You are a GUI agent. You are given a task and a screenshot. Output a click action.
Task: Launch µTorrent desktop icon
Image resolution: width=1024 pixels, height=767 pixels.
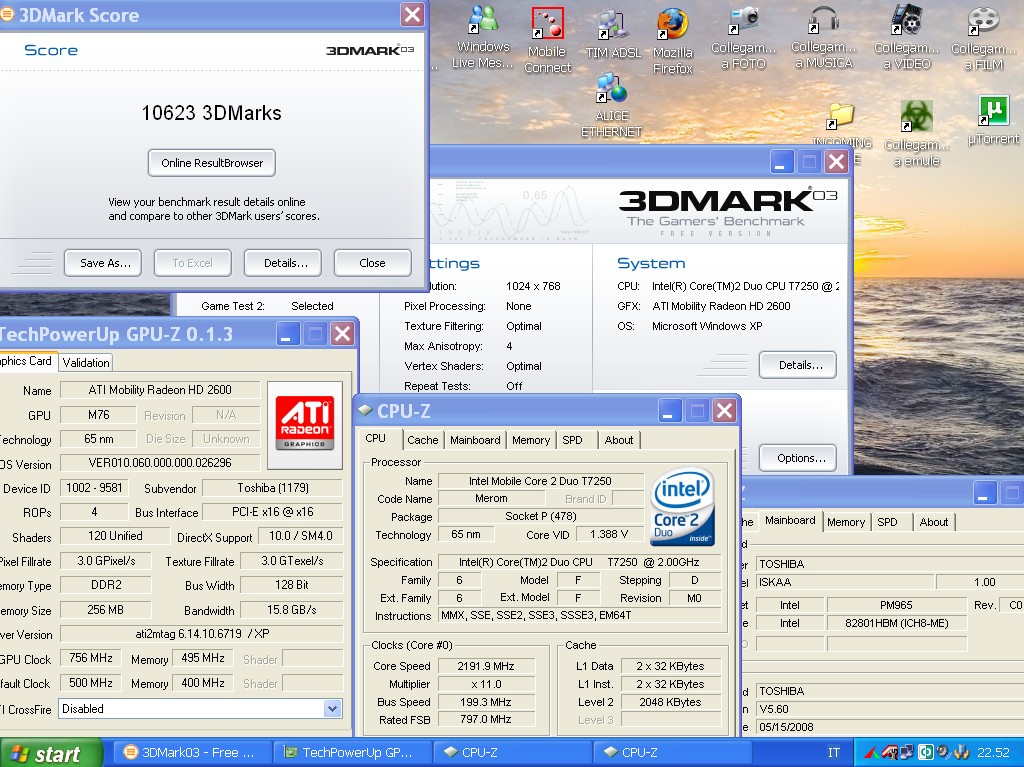click(993, 120)
